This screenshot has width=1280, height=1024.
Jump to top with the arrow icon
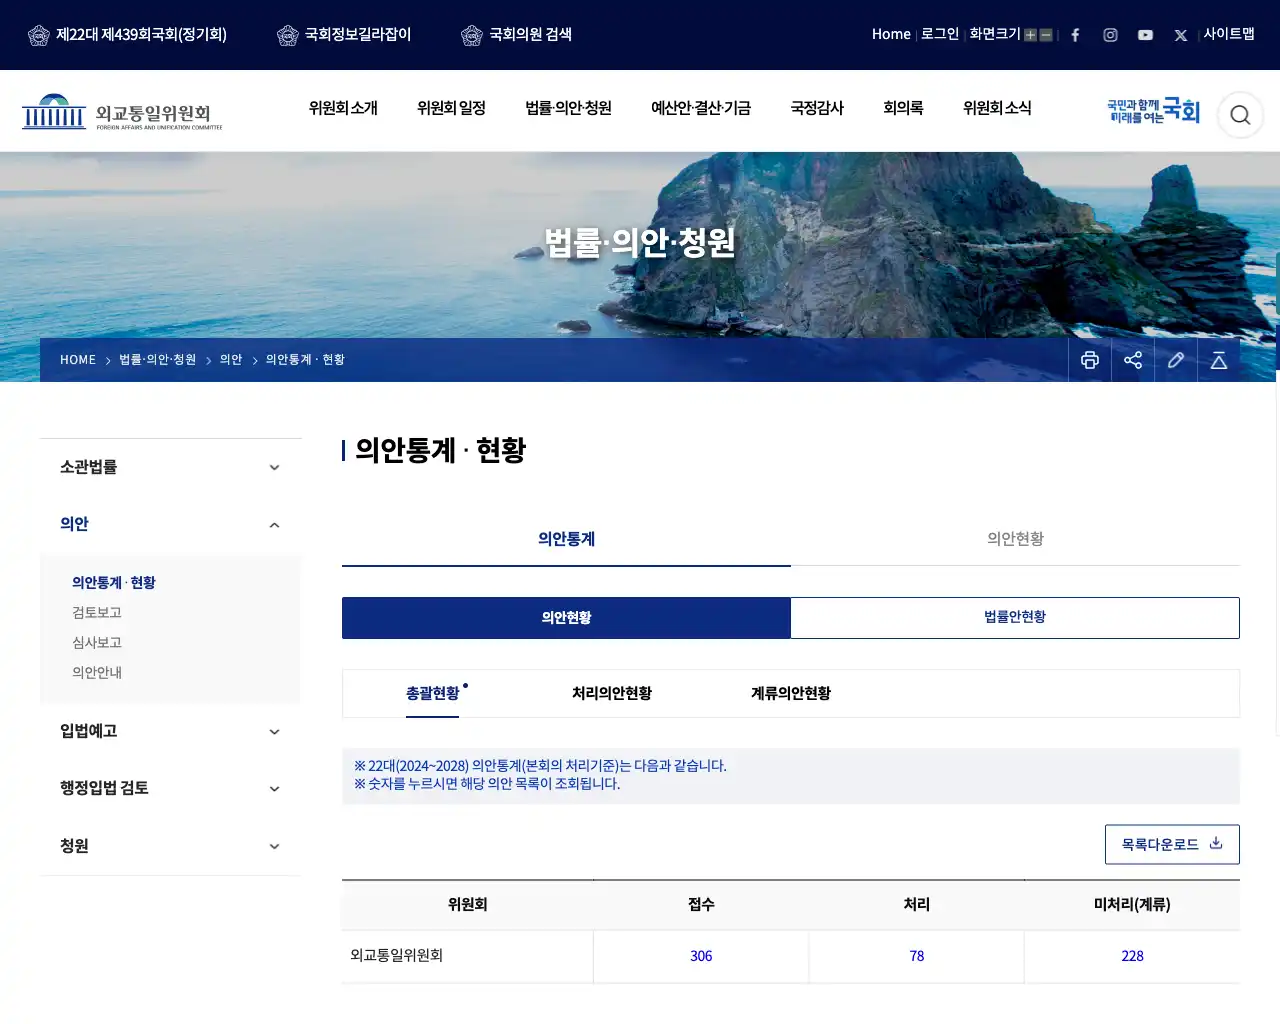1219,360
